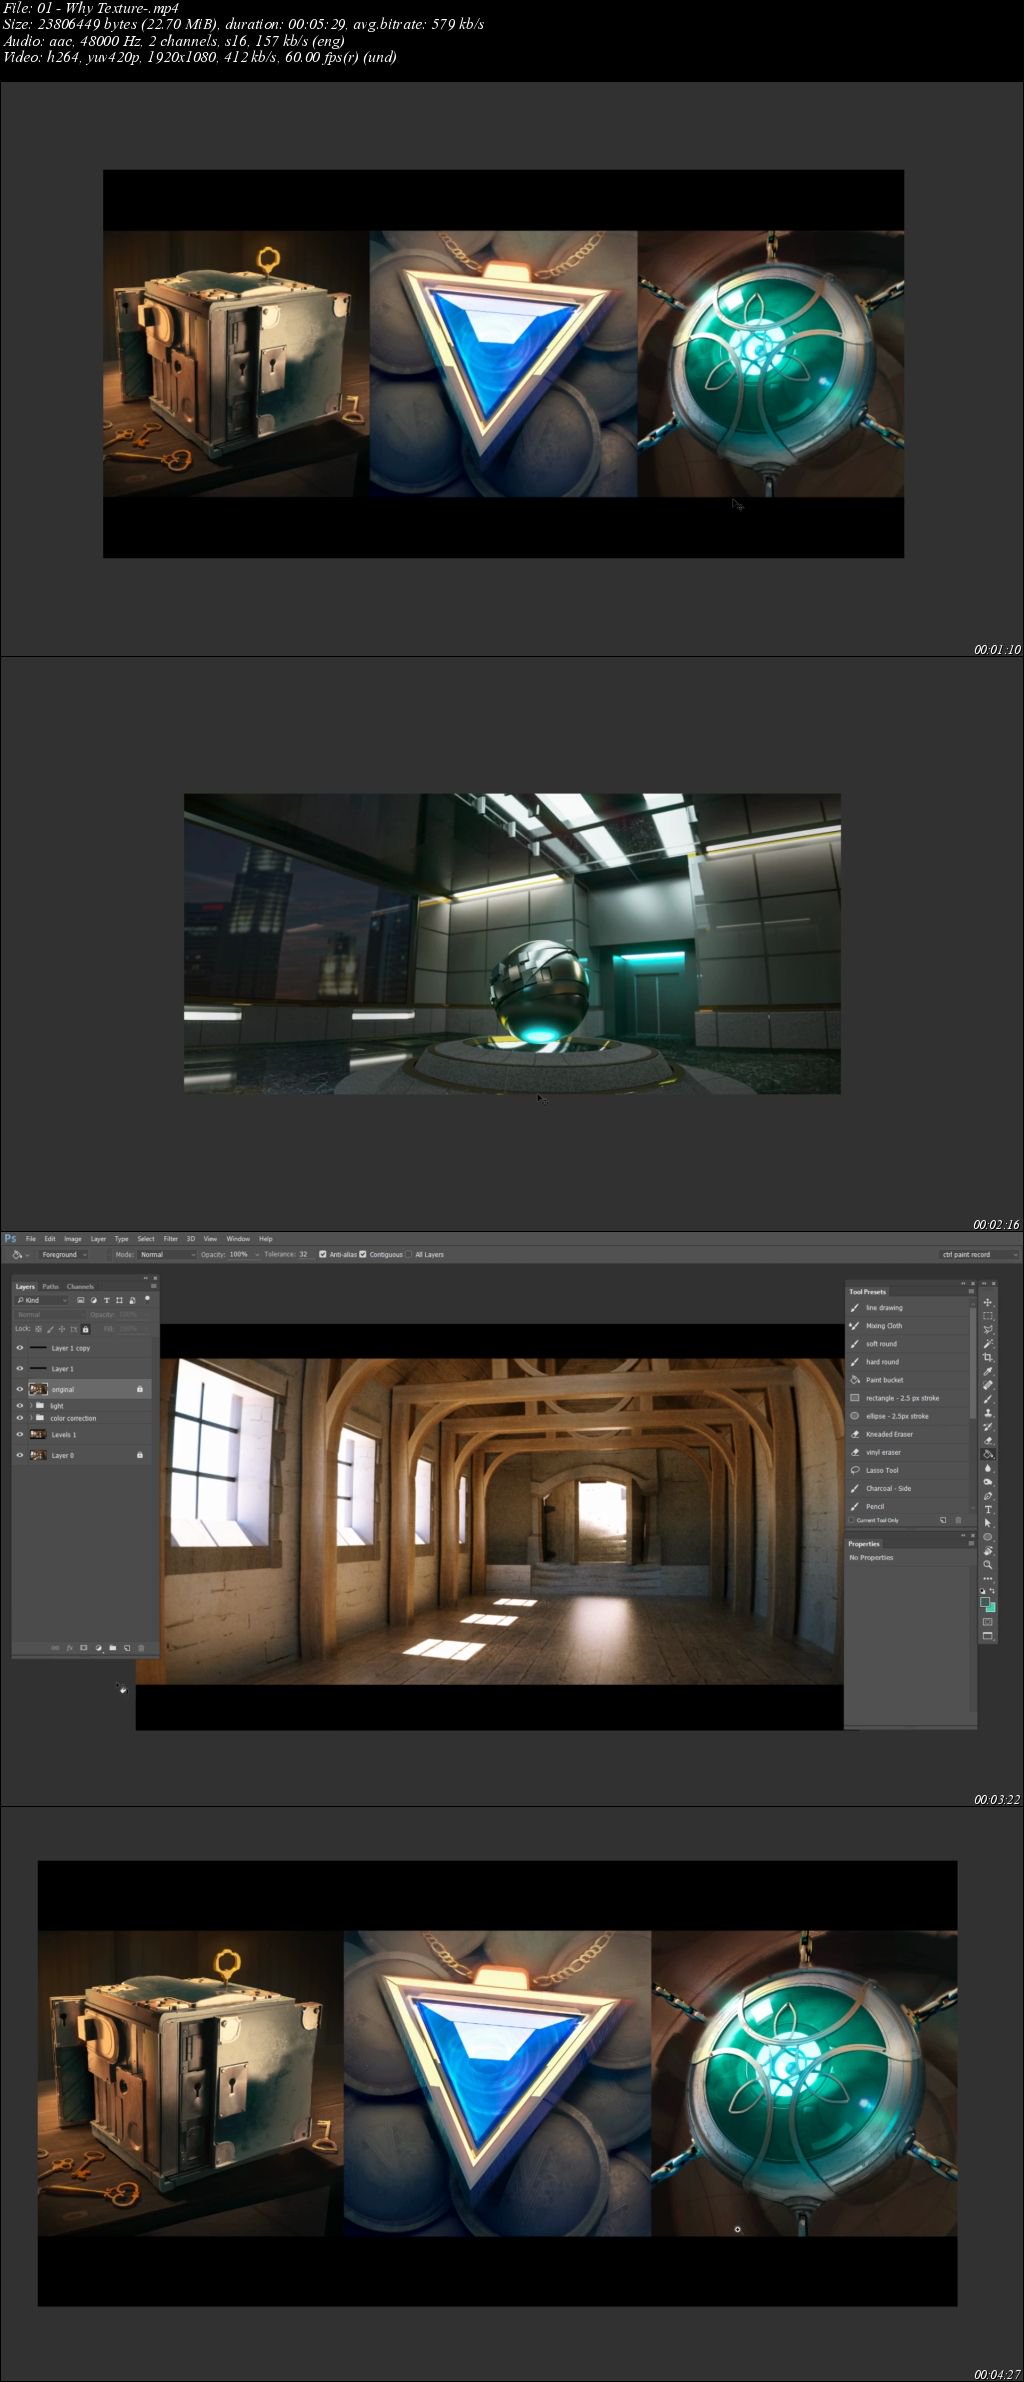
Task: Select the Eyedropper tool
Action: coord(988,1371)
